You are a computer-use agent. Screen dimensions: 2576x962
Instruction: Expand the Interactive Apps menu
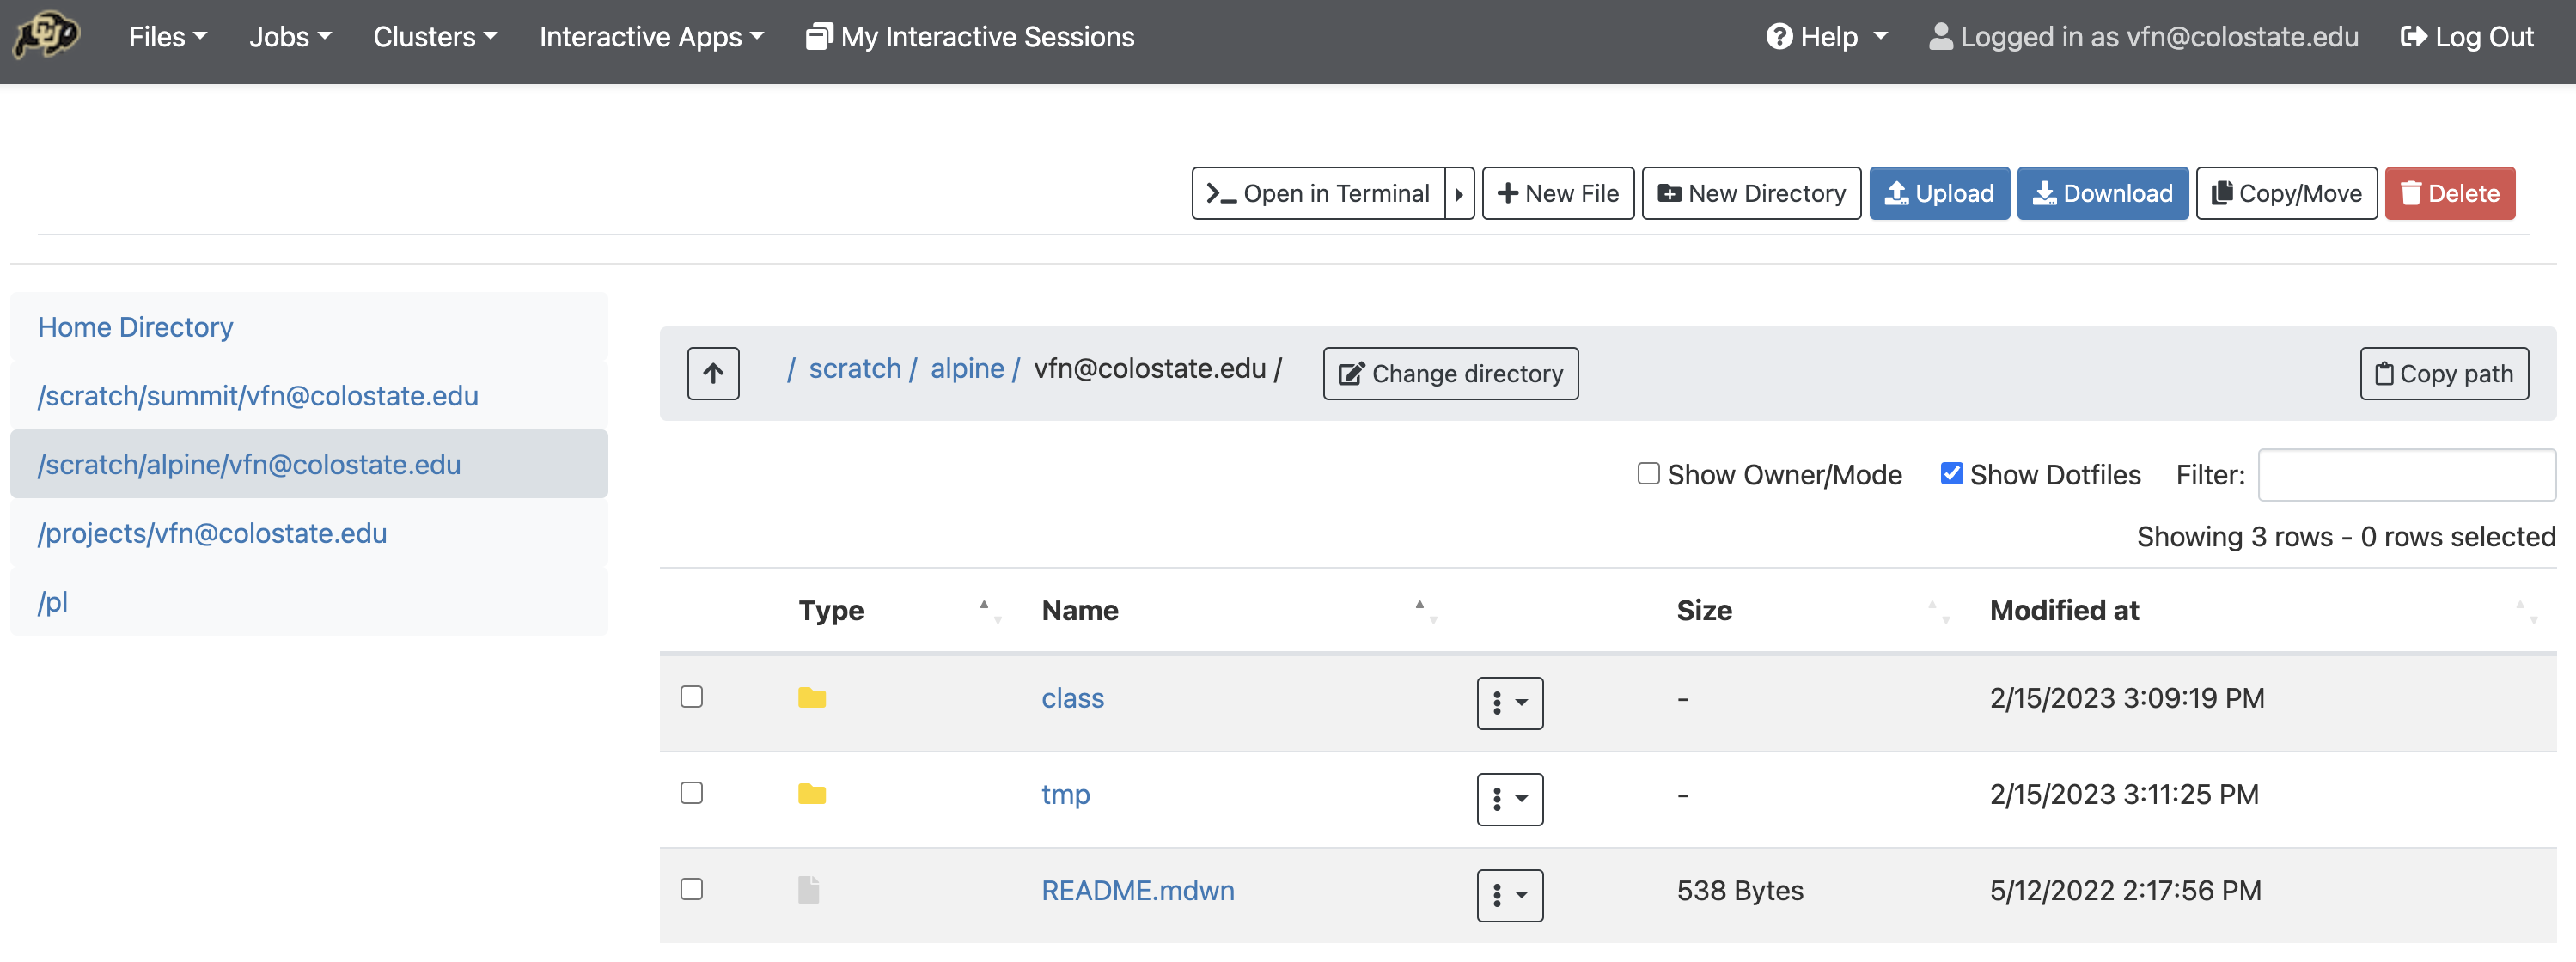(651, 37)
